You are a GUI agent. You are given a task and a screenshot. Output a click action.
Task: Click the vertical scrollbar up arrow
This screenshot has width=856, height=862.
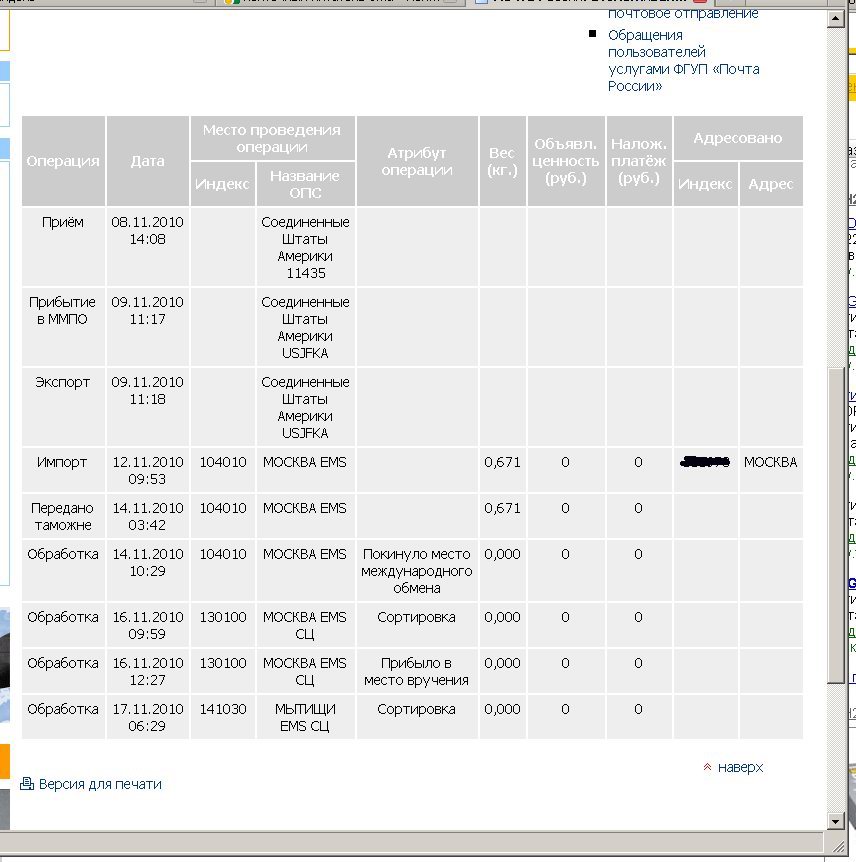(836, 19)
